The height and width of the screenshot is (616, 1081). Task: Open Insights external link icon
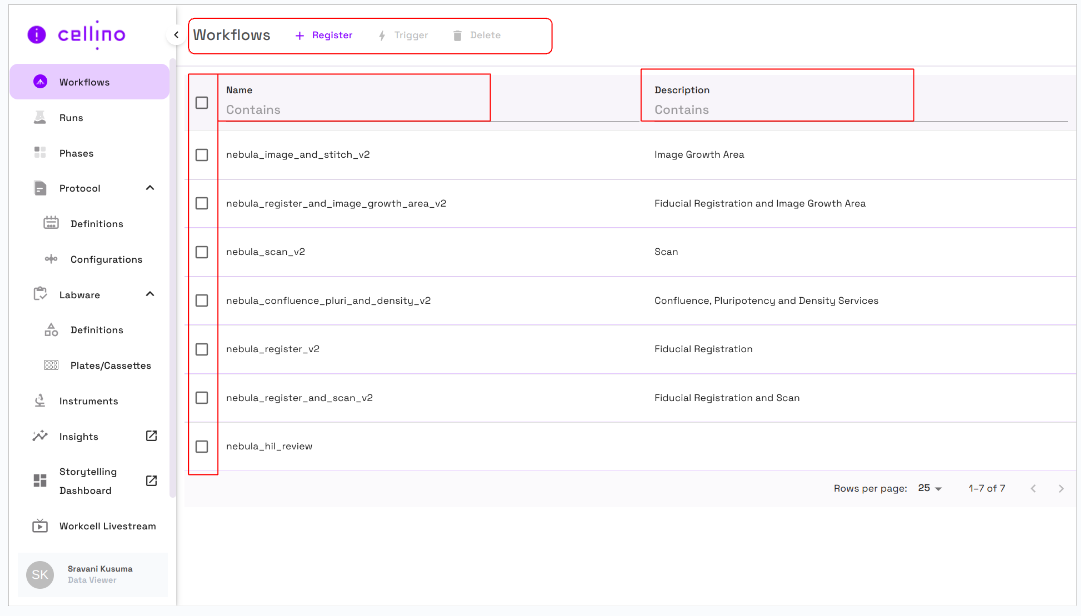click(151, 436)
